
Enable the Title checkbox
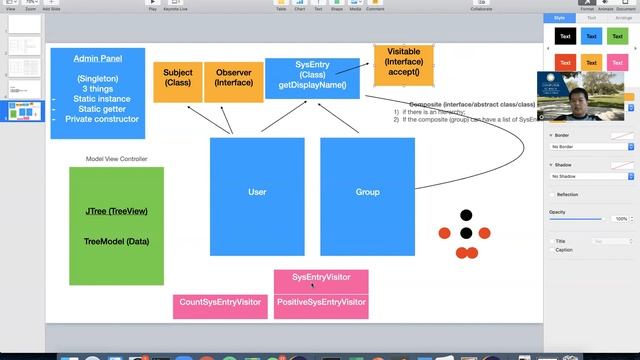tap(552, 241)
